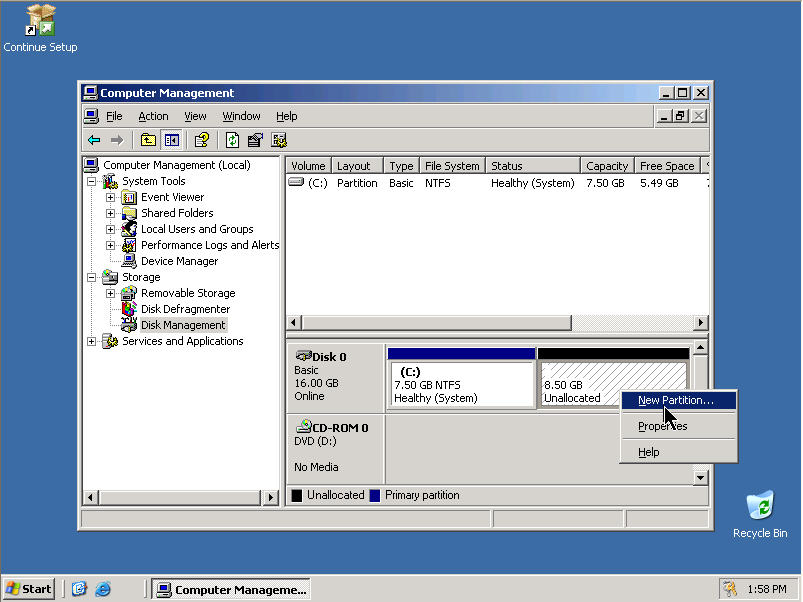Select the System Tools icon in tree

pyautogui.click(x=110, y=181)
